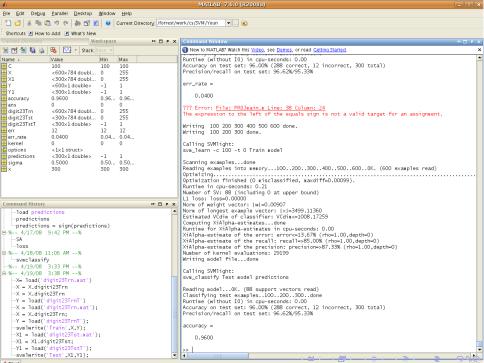The height and width of the screenshot is (363, 484).
Task: Click the Redo arrow icon
Action: click(66, 23)
